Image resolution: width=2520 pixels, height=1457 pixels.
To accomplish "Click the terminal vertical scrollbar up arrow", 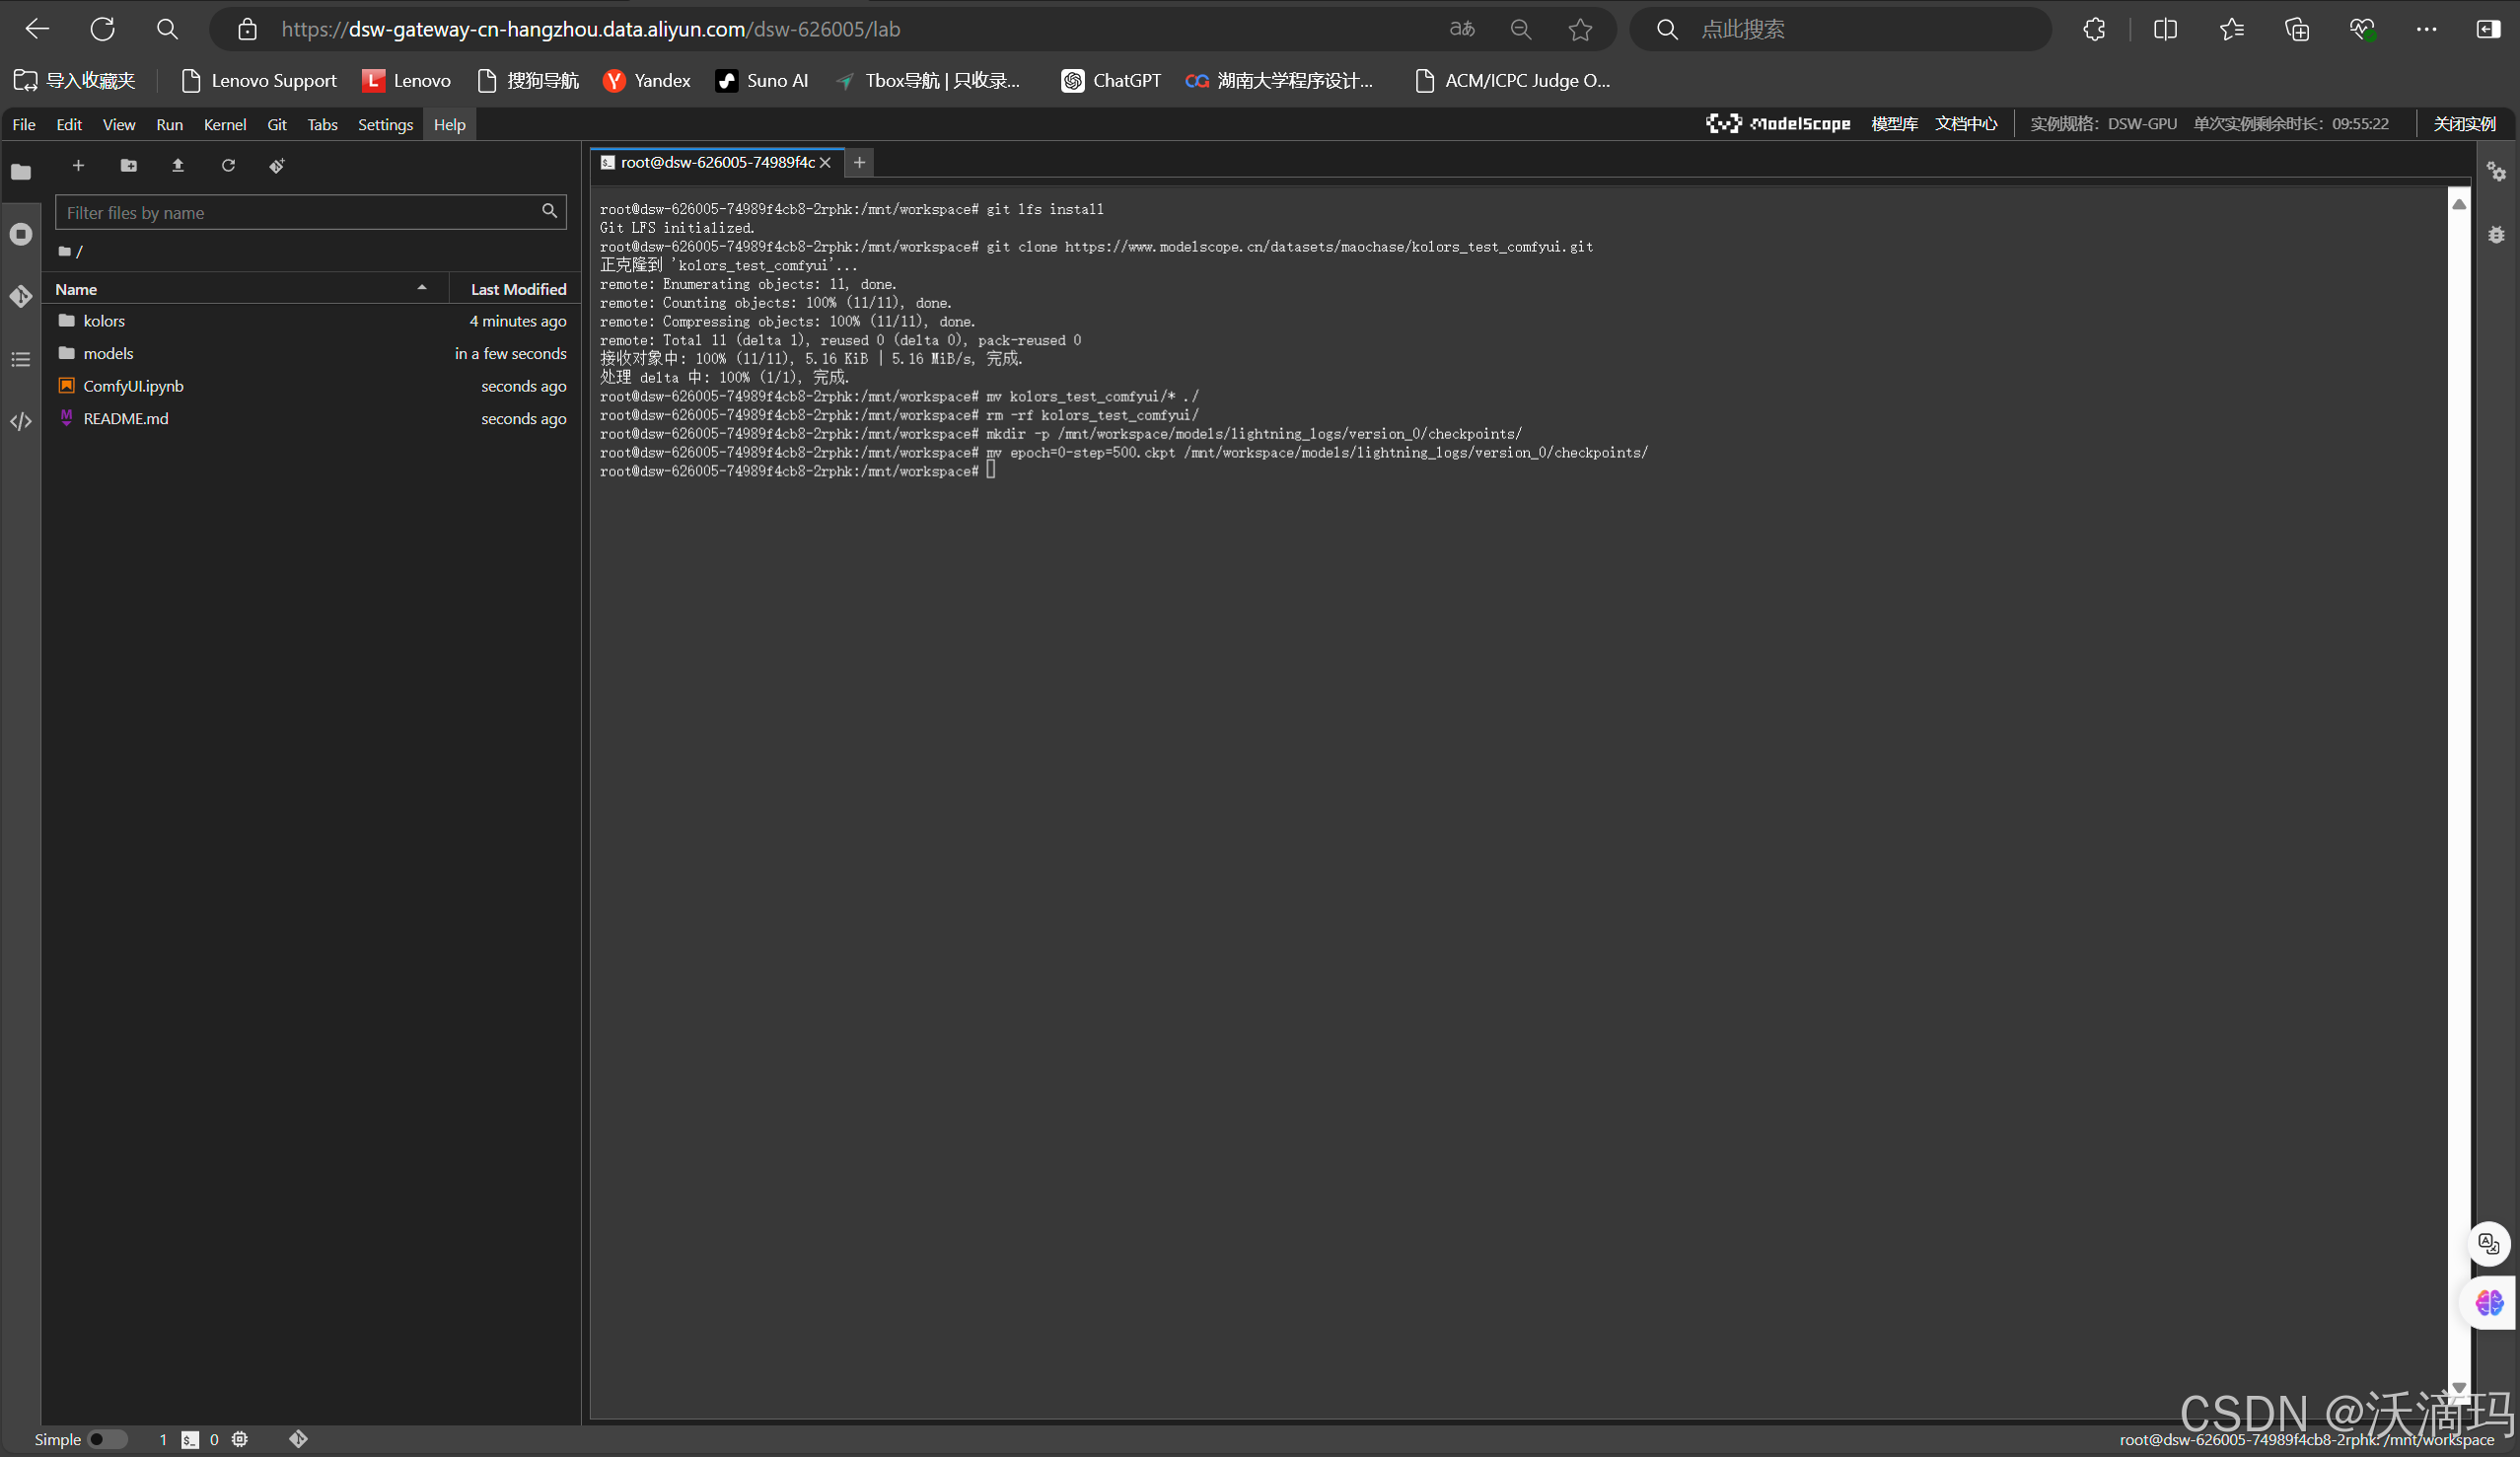I will click(2459, 204).
